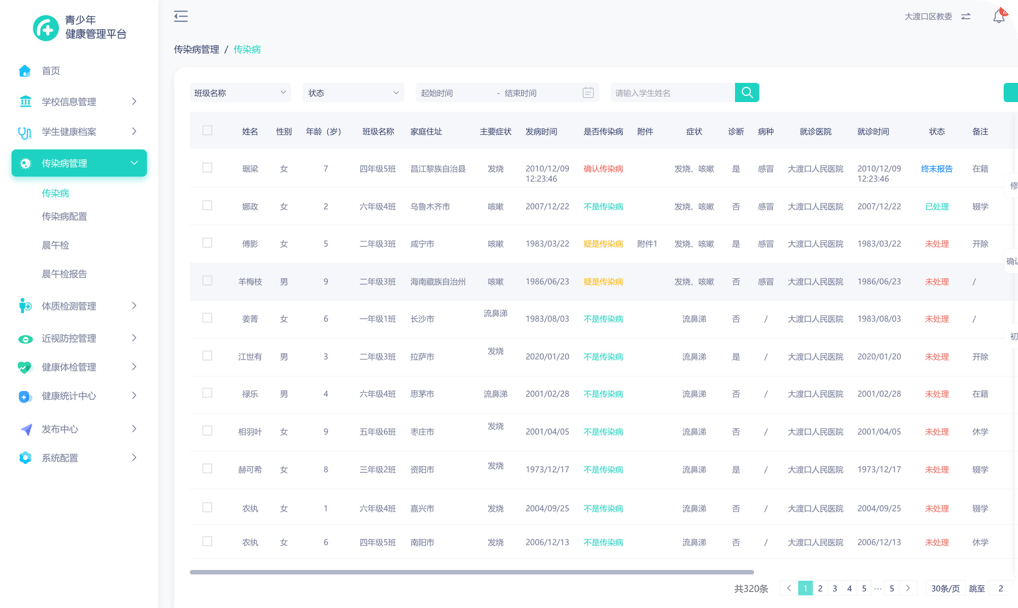Click the 学生健康档案 stethoscope icon

(x=25, y=132)
